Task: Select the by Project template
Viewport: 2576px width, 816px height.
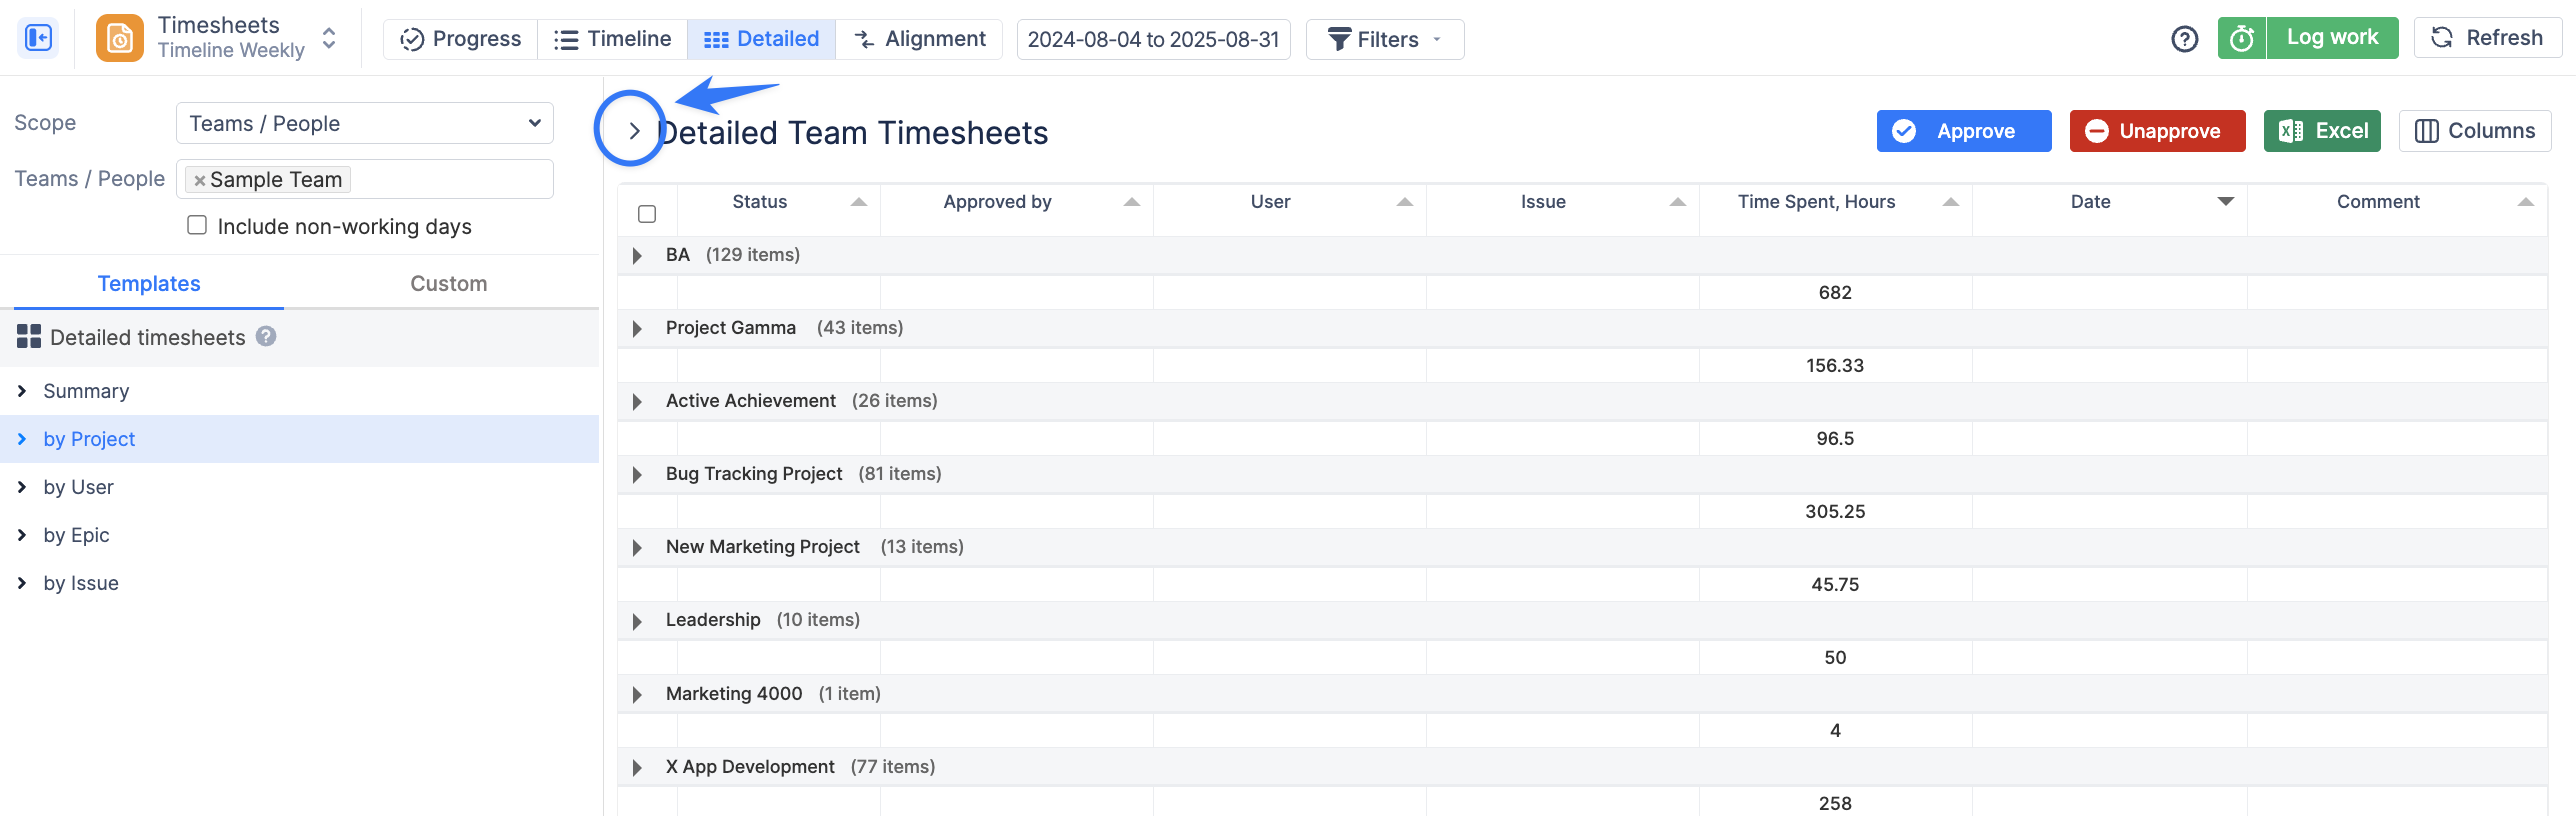Action: pos(299,439)
